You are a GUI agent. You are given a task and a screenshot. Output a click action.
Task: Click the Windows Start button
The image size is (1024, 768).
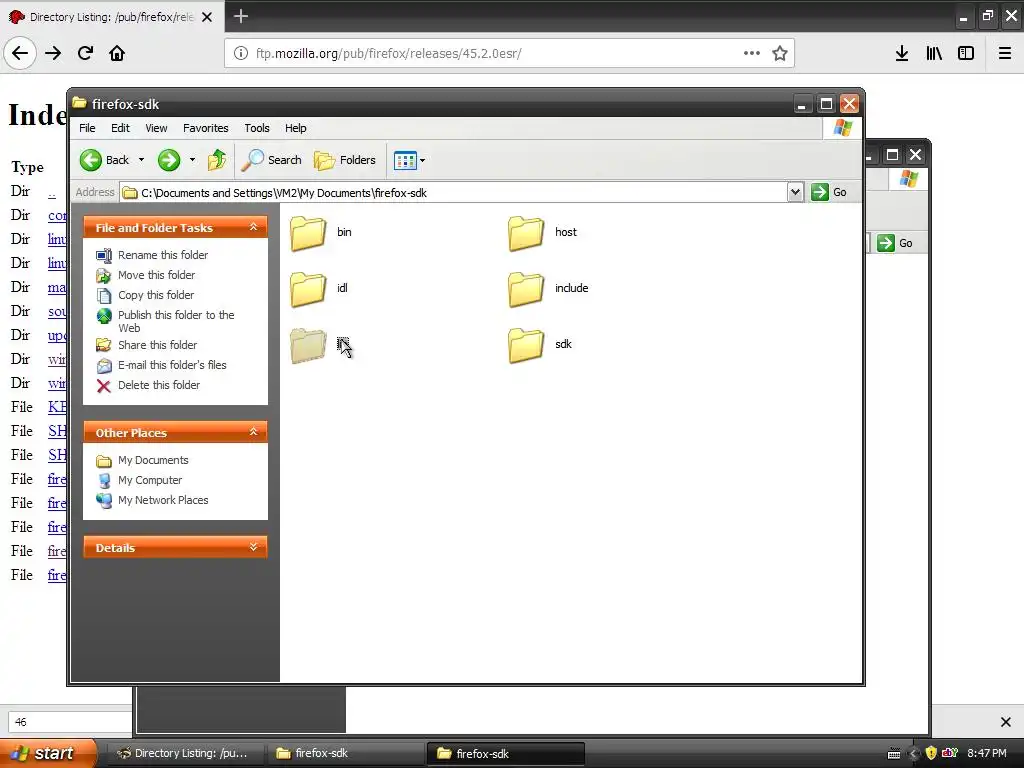click(48, 753)
